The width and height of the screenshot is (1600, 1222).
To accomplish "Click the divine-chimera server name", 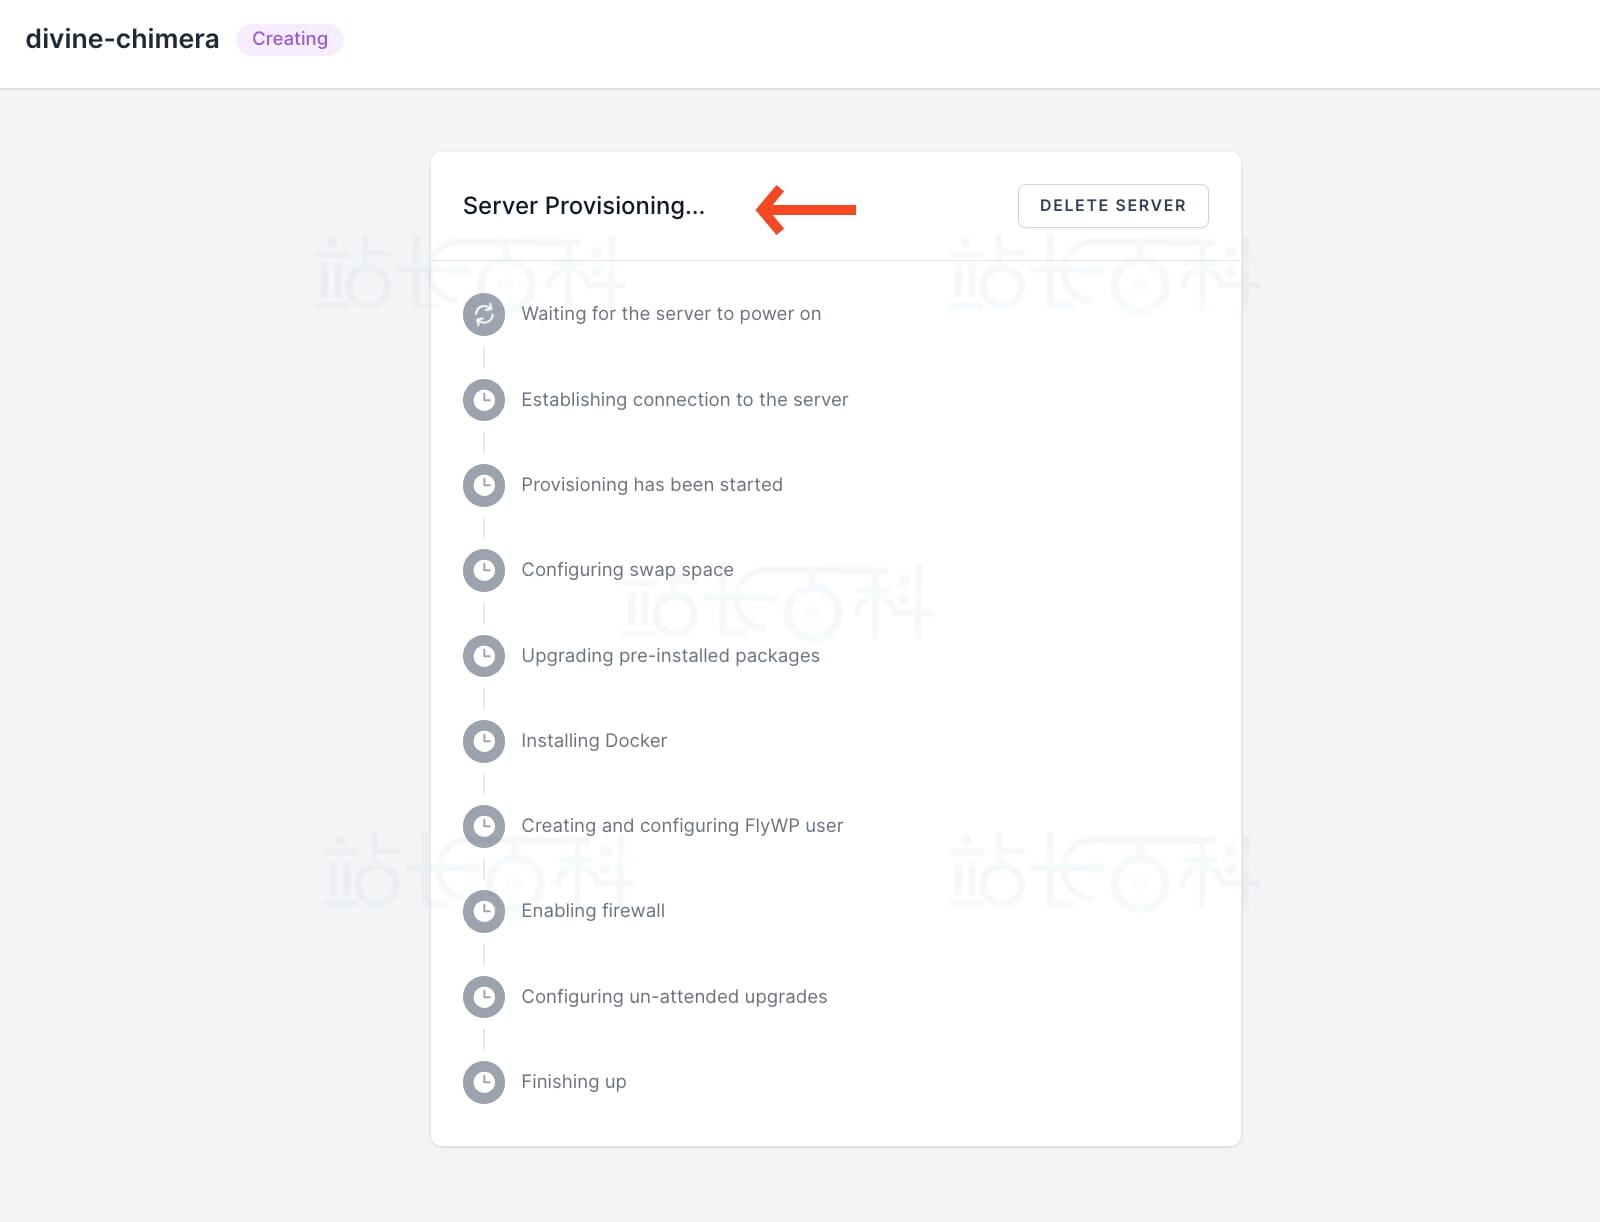I will coord(122,39).
